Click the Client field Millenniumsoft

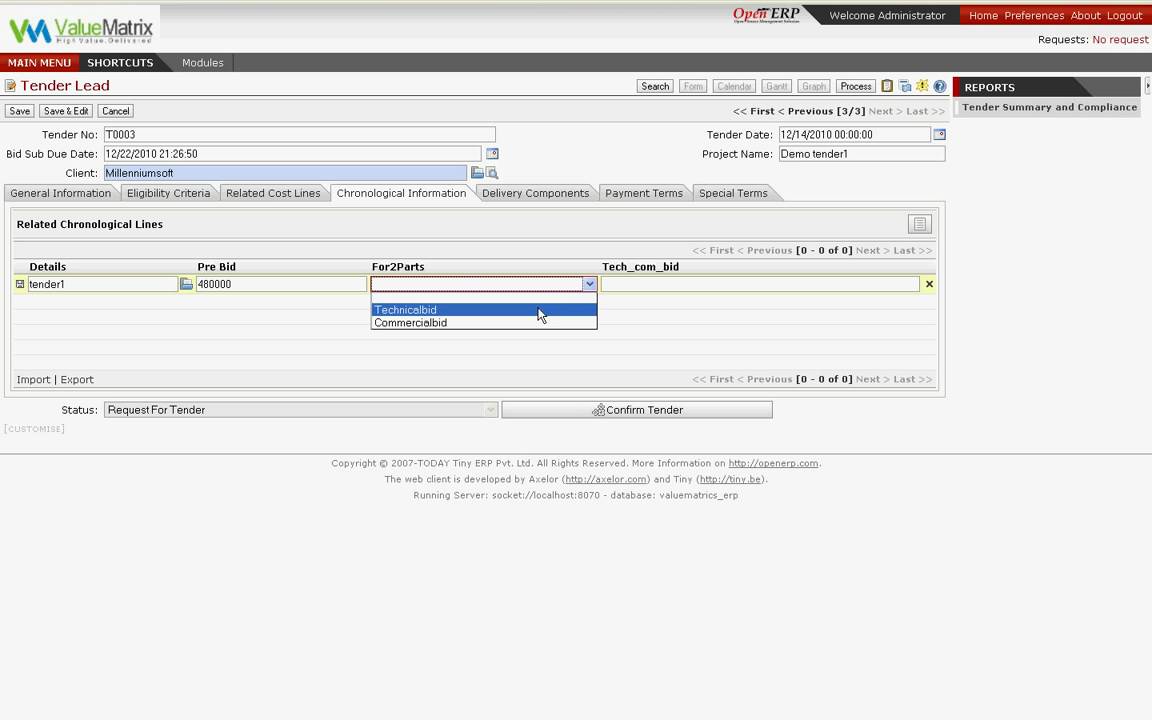tap(285, 173)
